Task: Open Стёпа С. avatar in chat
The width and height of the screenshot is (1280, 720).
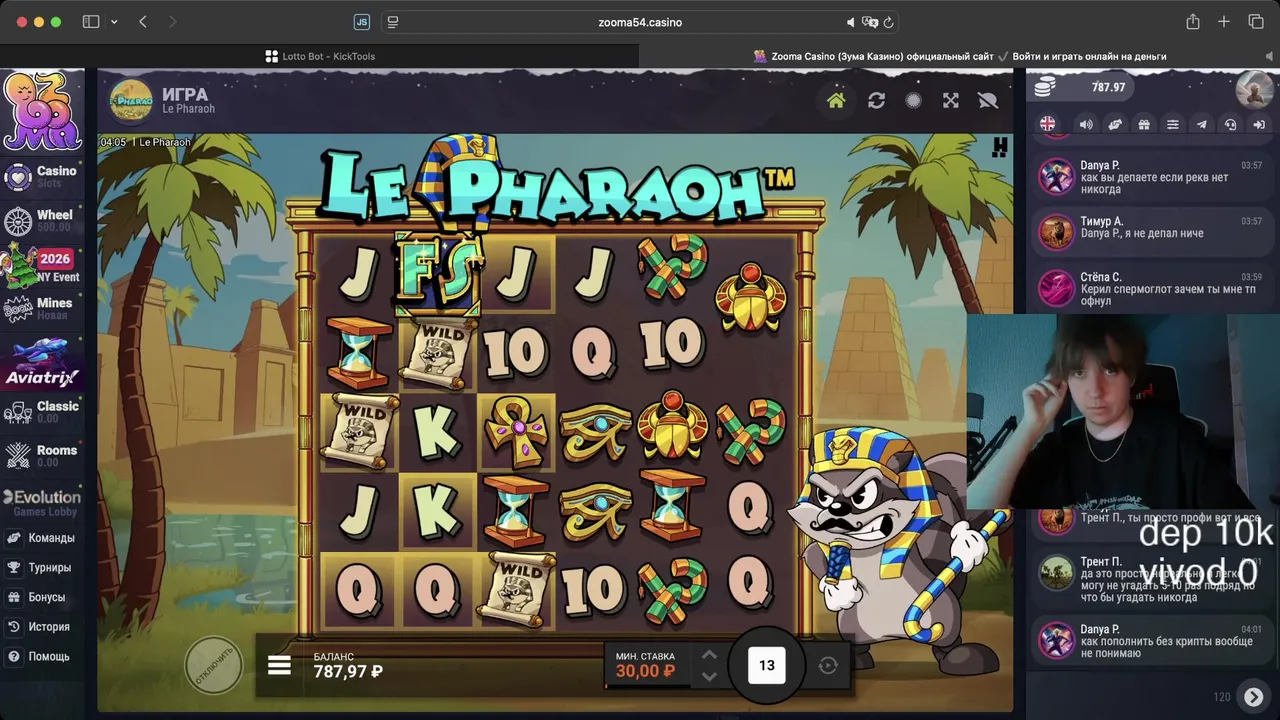Action: pyautogui.click(x=1055, y=289)
